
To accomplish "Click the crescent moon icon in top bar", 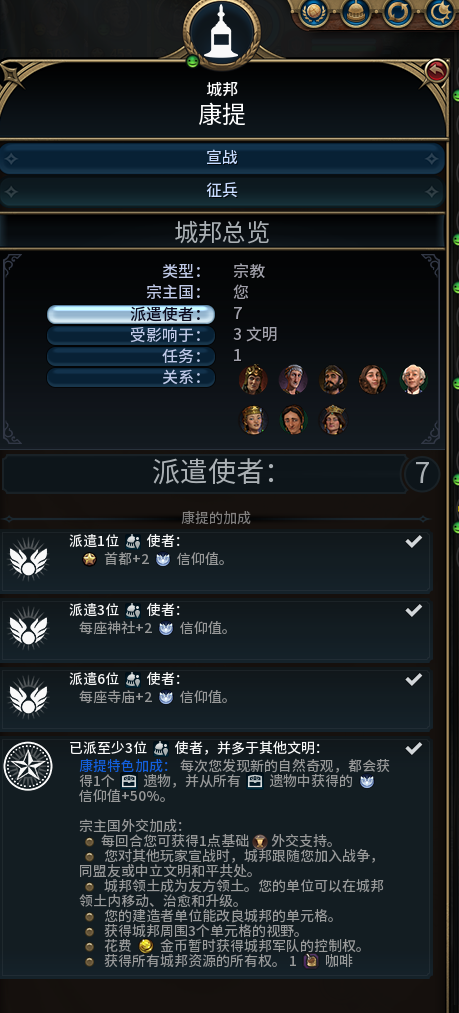I will click(438, 12).
